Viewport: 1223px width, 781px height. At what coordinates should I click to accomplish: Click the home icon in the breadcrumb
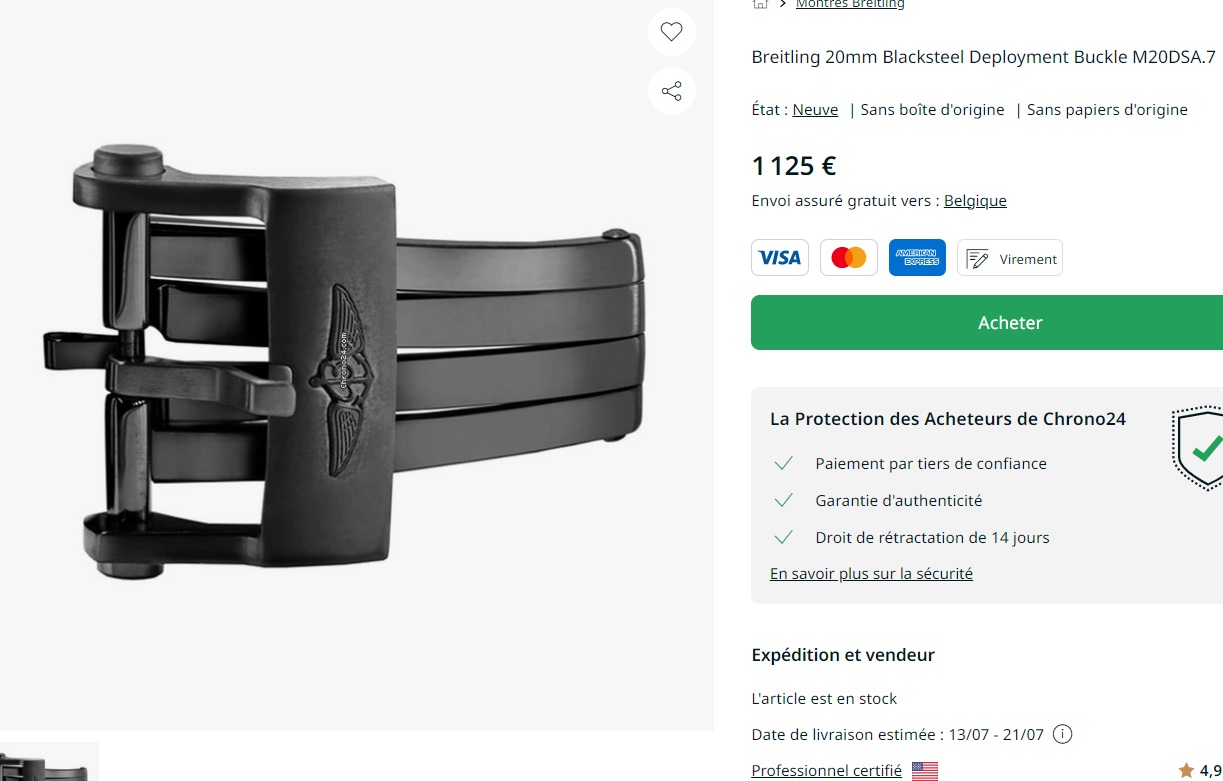(x=760, y=4)
